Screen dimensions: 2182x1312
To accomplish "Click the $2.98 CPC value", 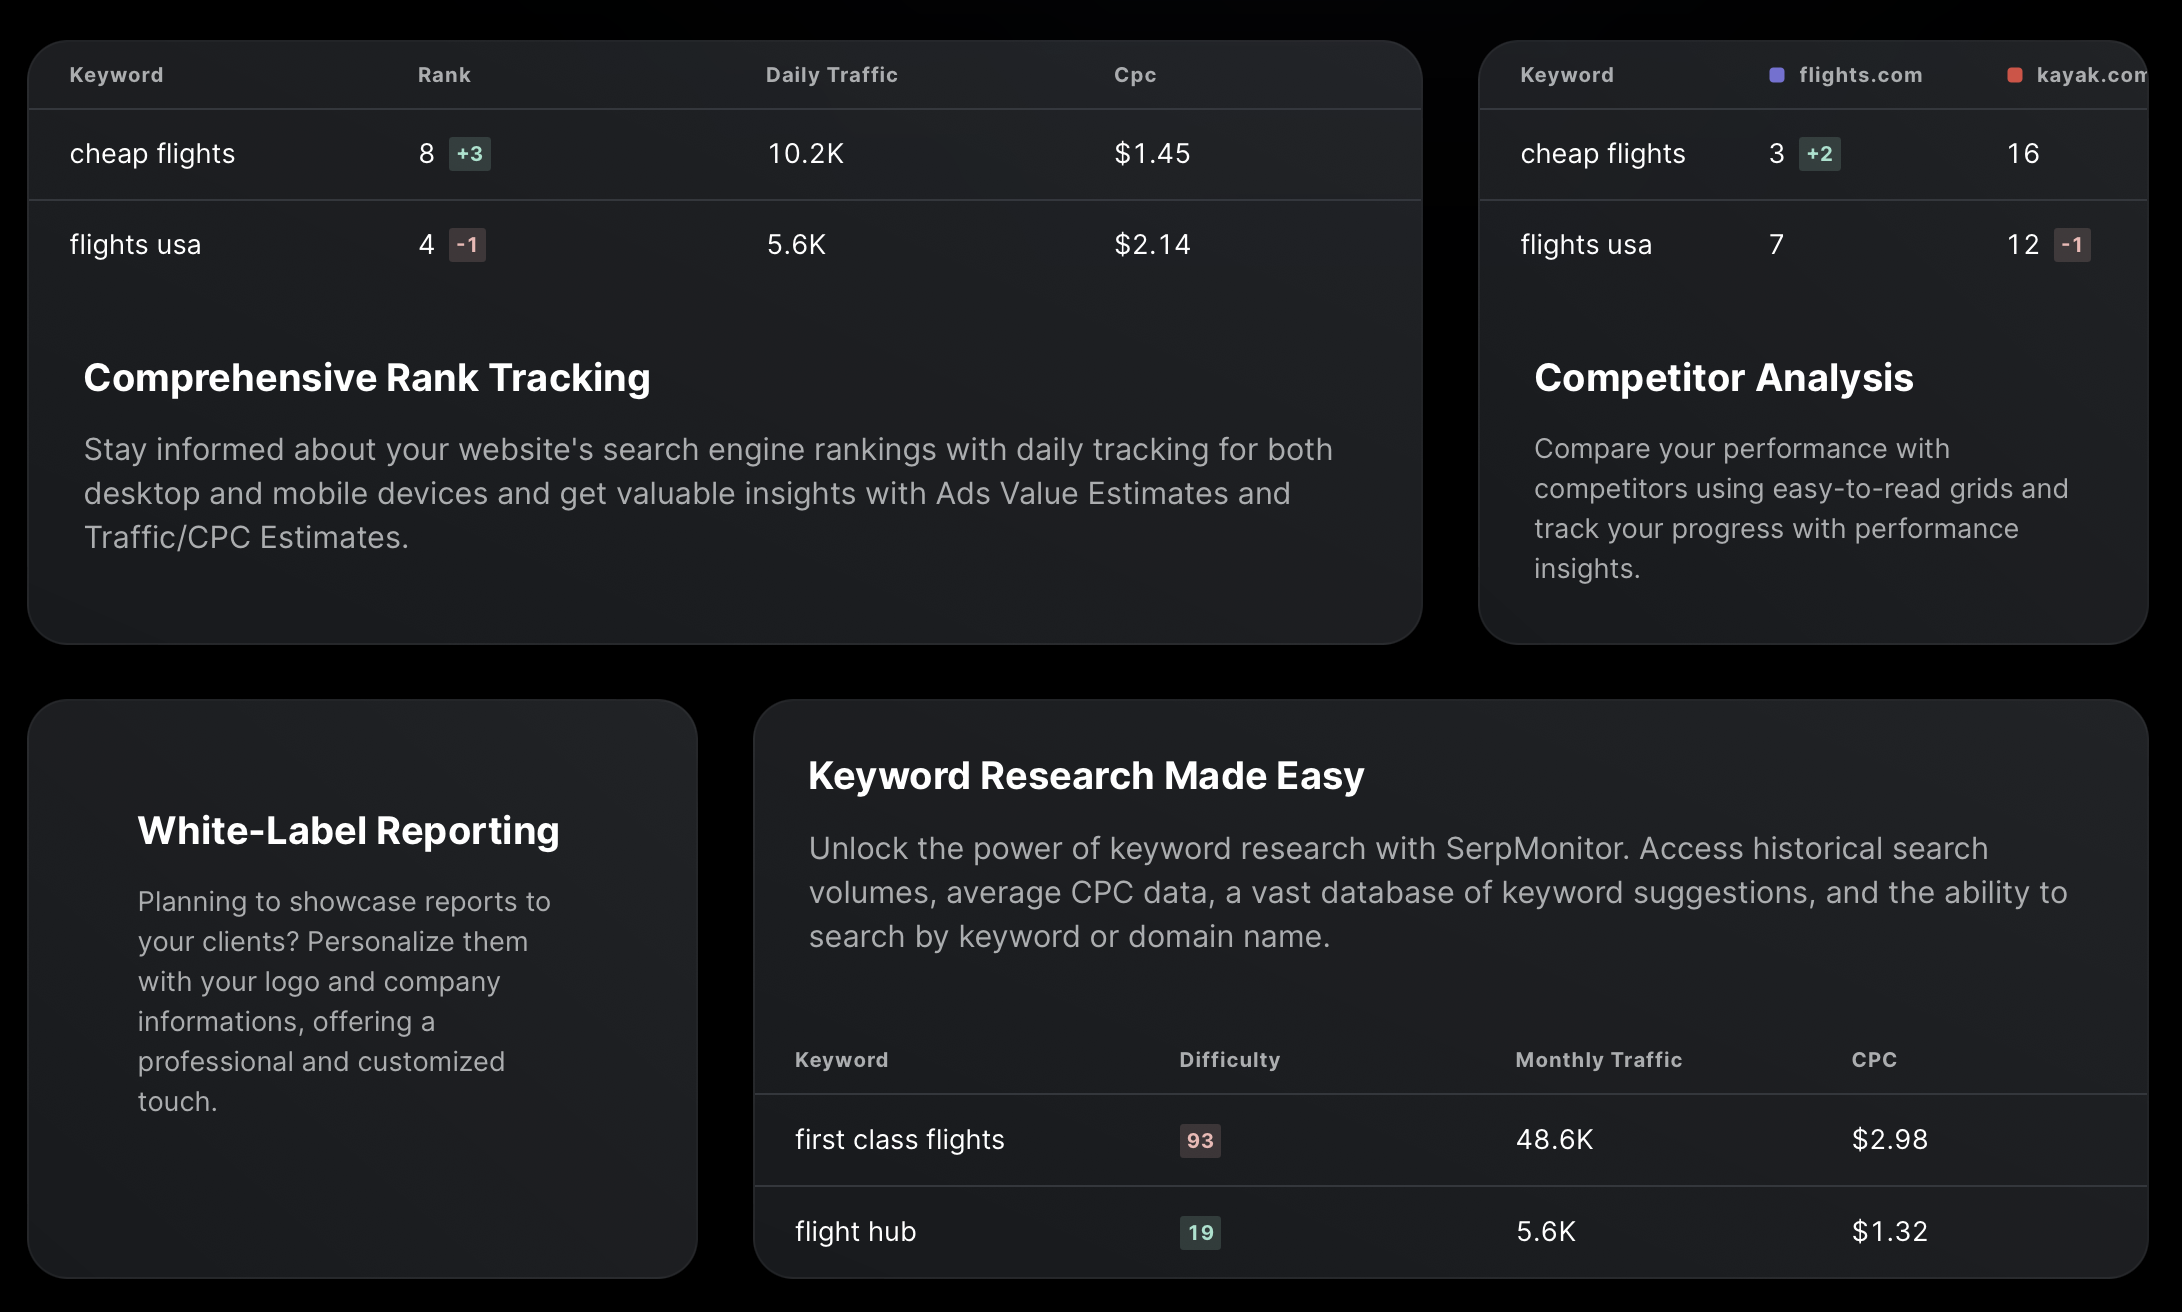I will coord(1889,1140).
